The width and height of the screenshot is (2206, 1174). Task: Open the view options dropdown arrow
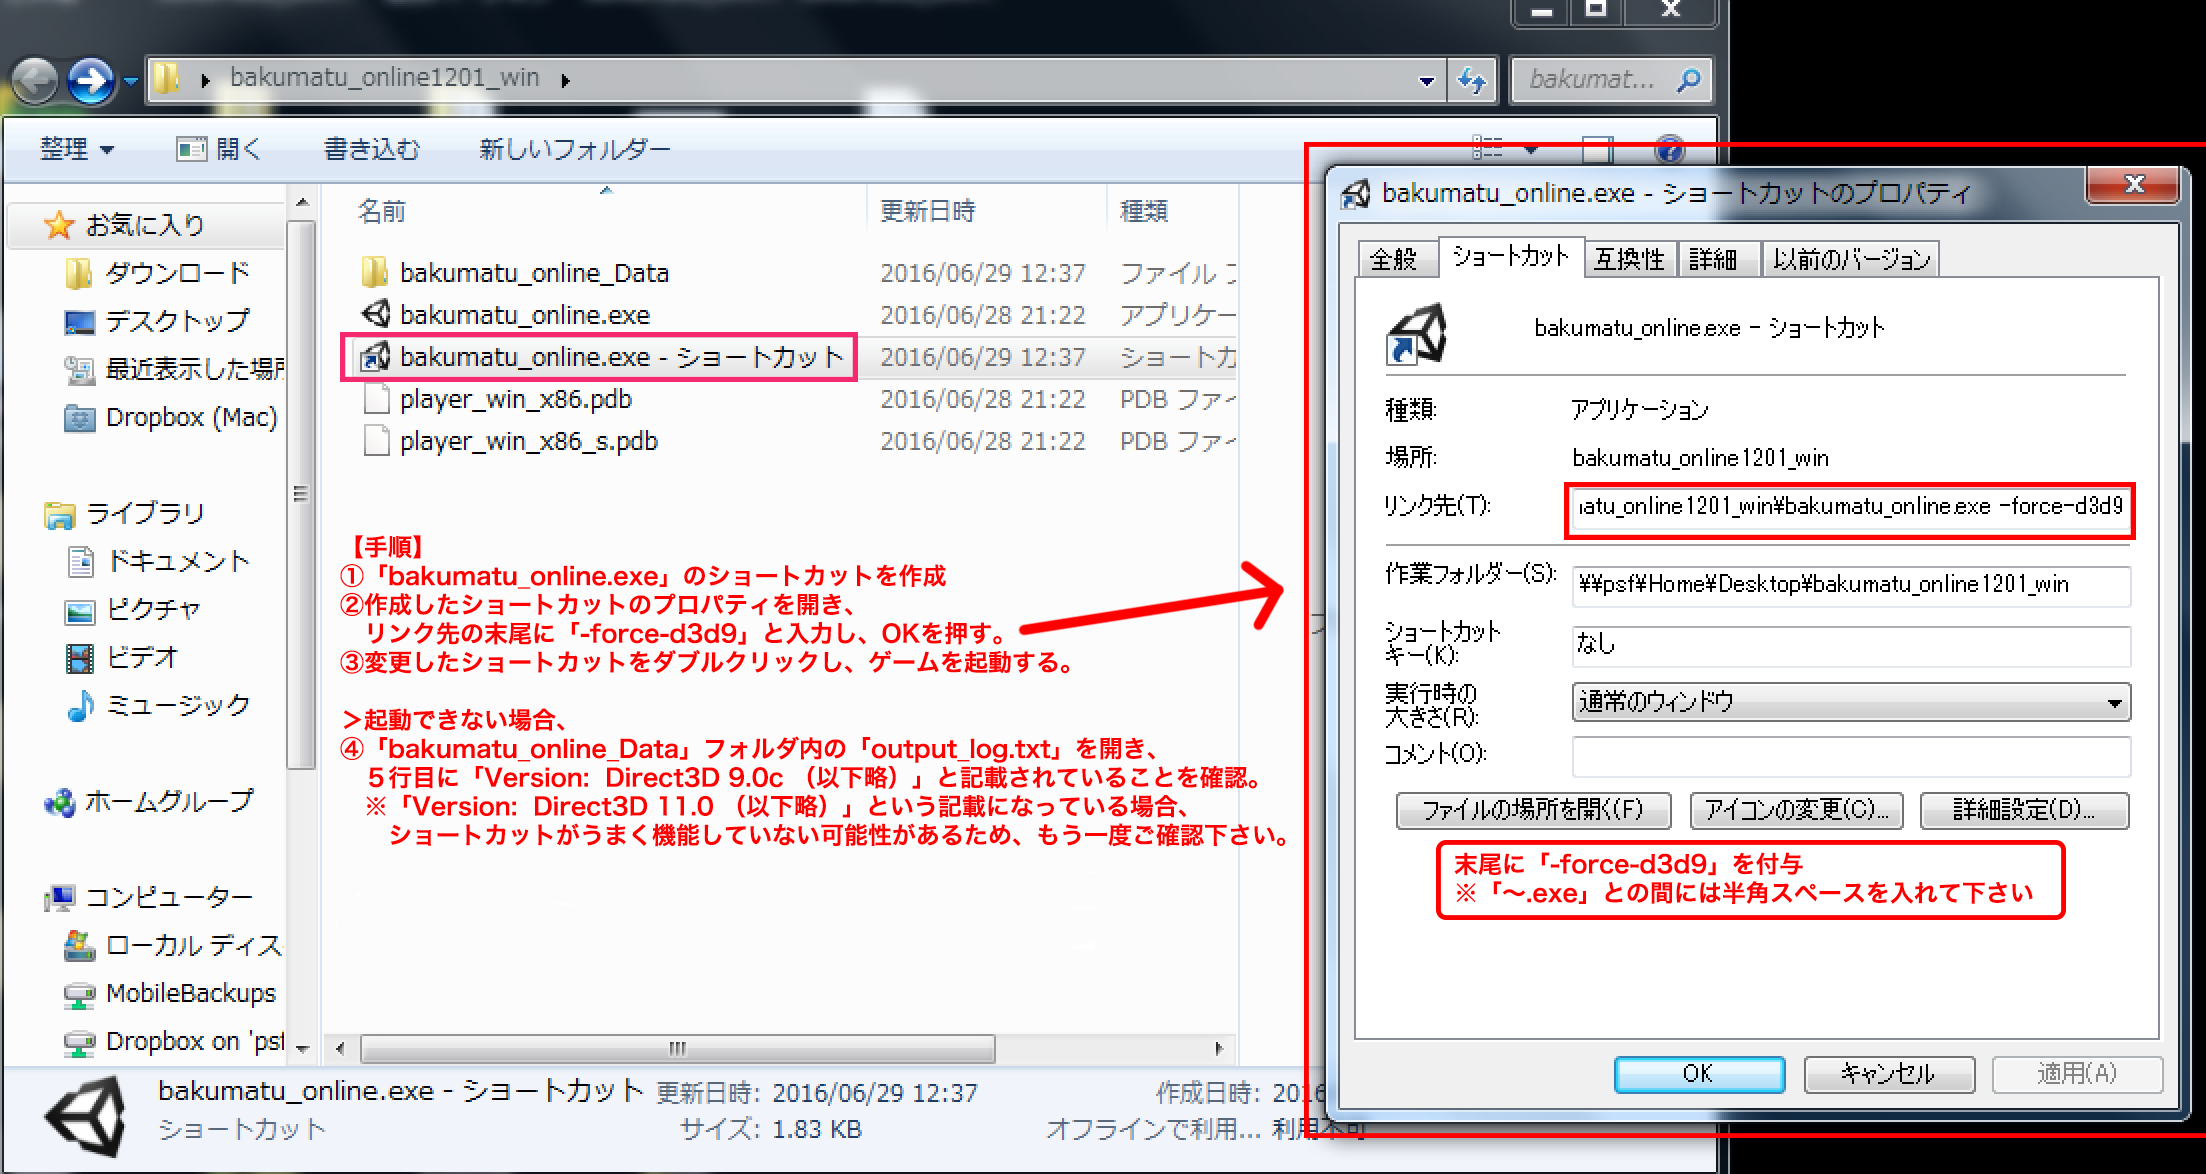[x=1531, y=150]
